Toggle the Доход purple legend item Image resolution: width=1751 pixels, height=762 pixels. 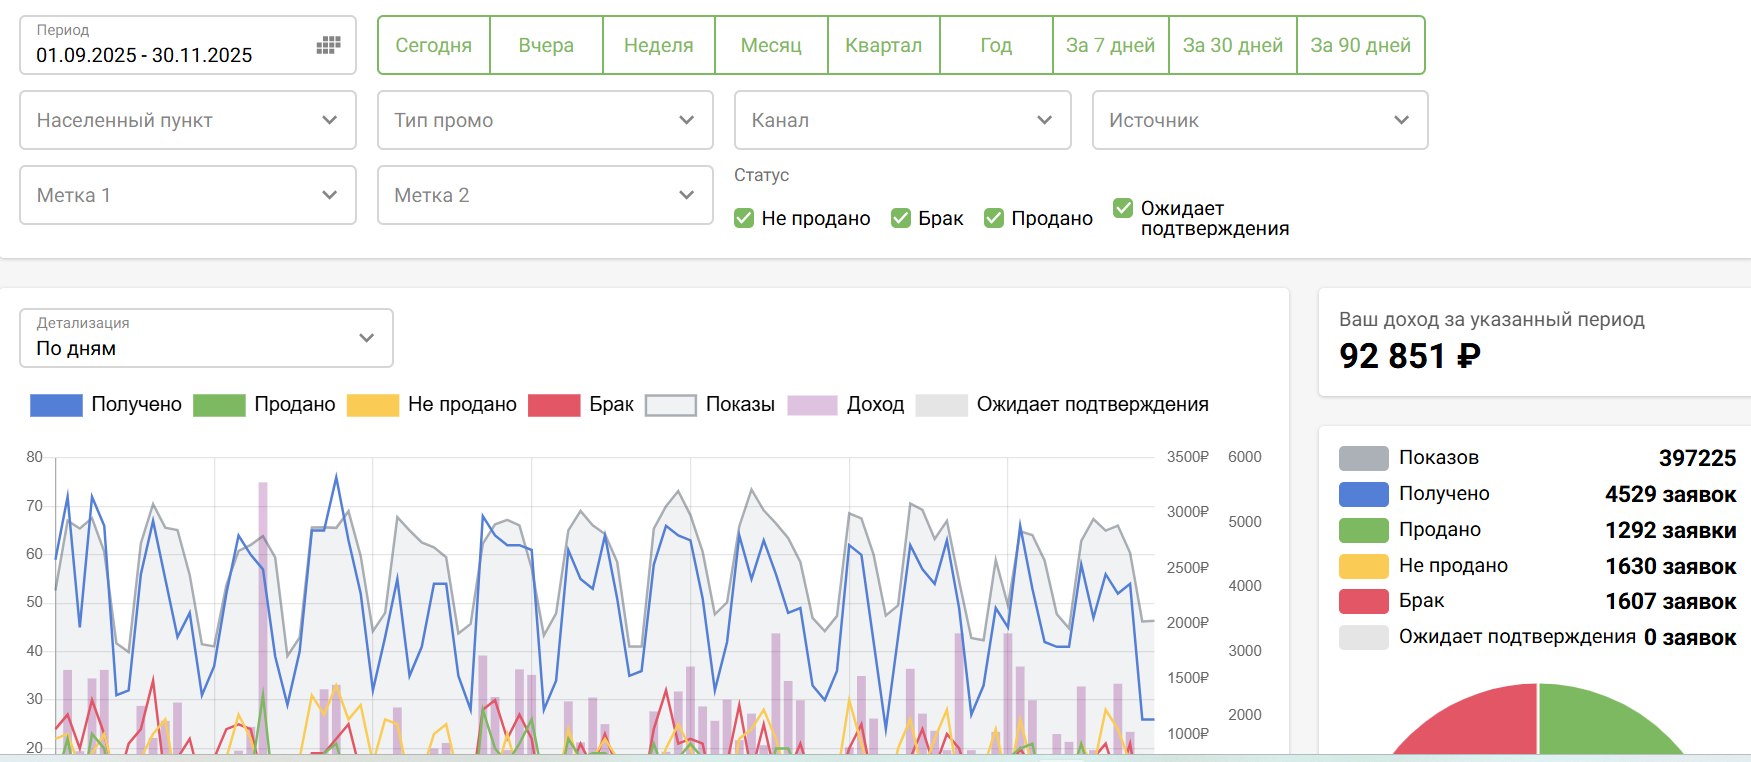812,405
